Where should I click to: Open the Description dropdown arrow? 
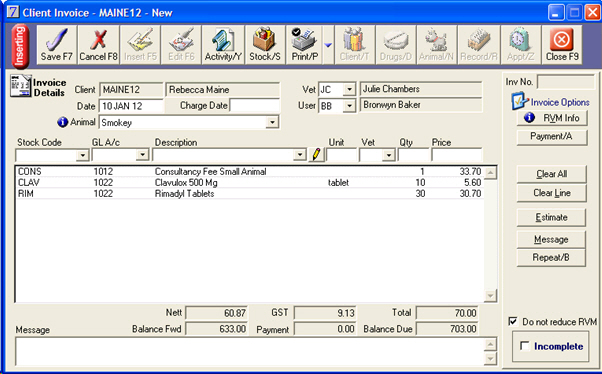coord(299,155)
